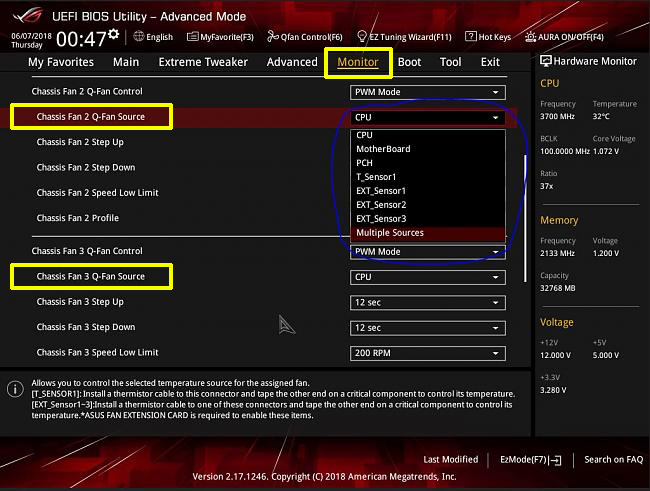Choose EXT_Sensor3 in source list
650x491 pixels.
tap(428, 219)
